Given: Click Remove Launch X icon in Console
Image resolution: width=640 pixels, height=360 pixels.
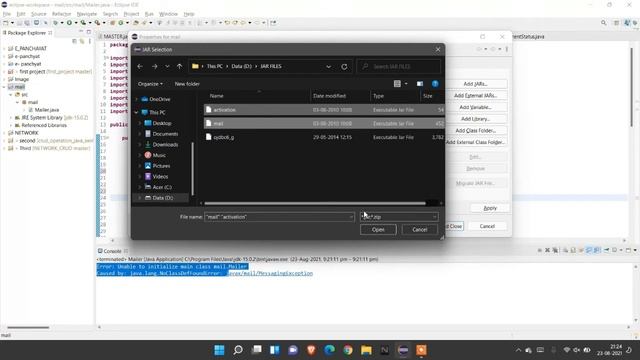Looking at the screenshot, I should [547, 250].
